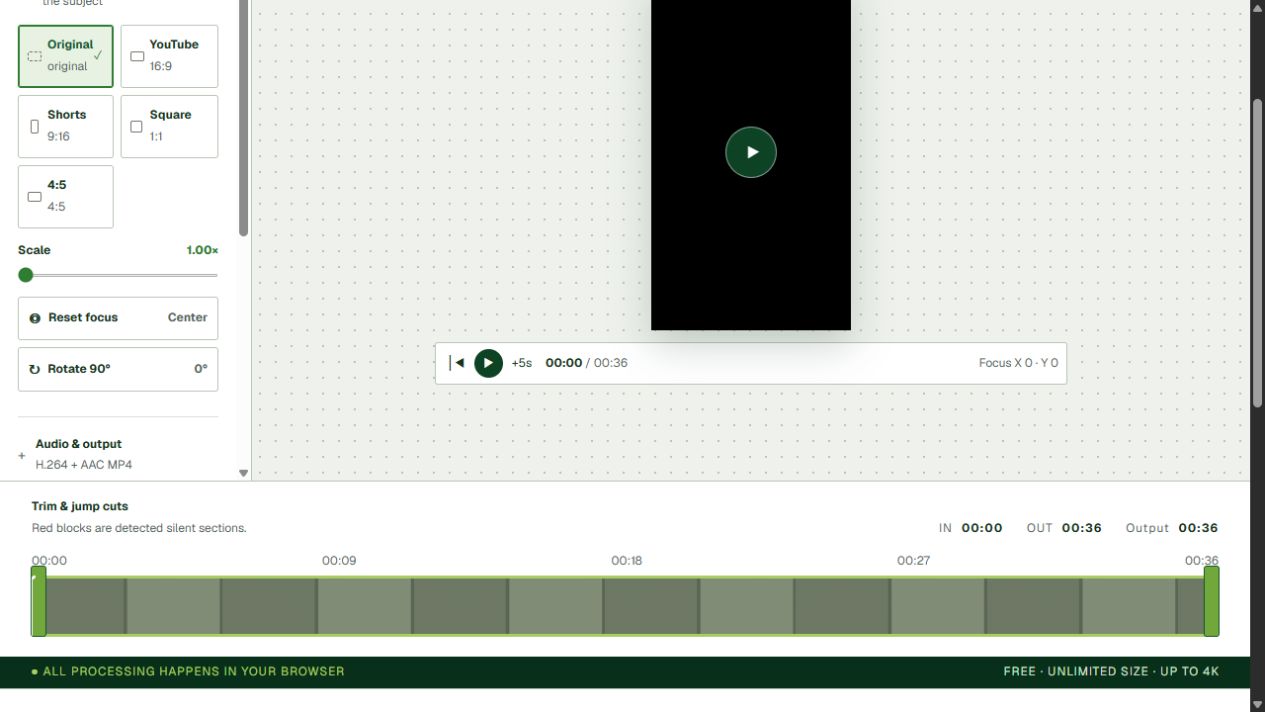The height and width of the screenshot is (712, 1265).
Task: Click Reset focus button
Action: (118, 318)
